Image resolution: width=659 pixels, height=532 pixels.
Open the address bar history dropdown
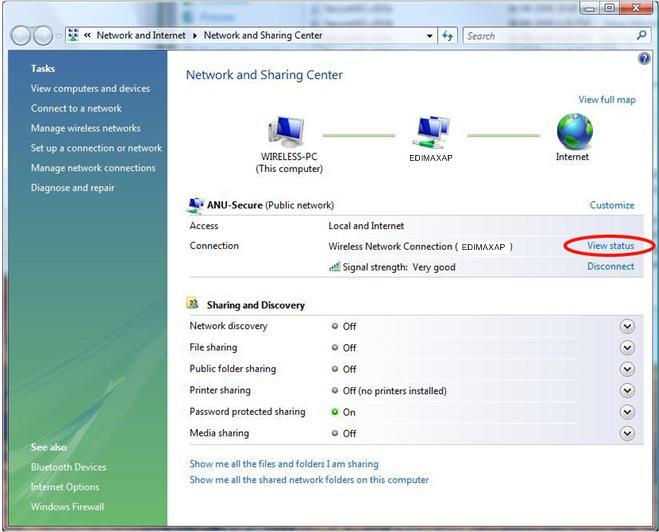[x=430, y=36]
